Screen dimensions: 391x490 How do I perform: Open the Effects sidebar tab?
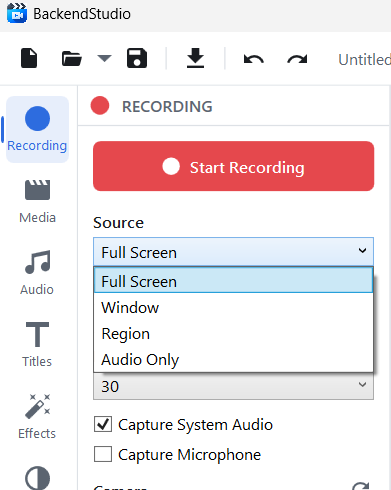click(37, 417)
